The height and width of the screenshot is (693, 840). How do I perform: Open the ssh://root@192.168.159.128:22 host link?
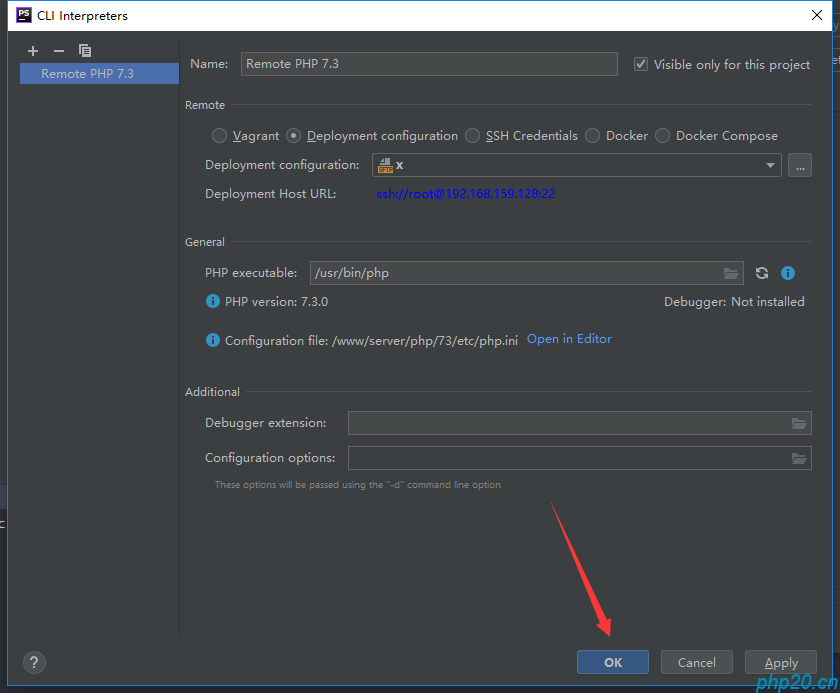pos(465,194)
